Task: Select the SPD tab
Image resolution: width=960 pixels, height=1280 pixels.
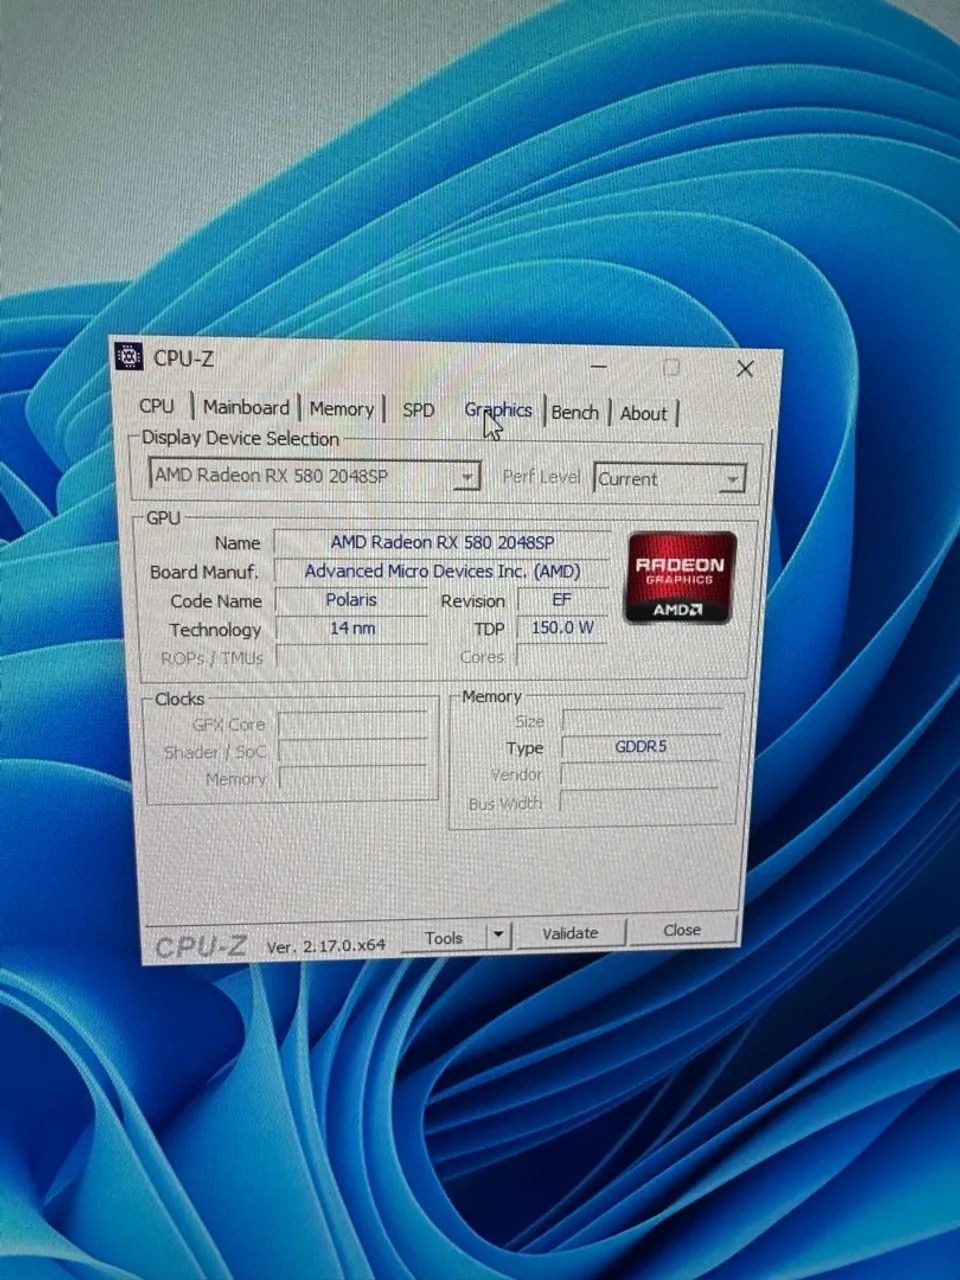Action: 418,410
